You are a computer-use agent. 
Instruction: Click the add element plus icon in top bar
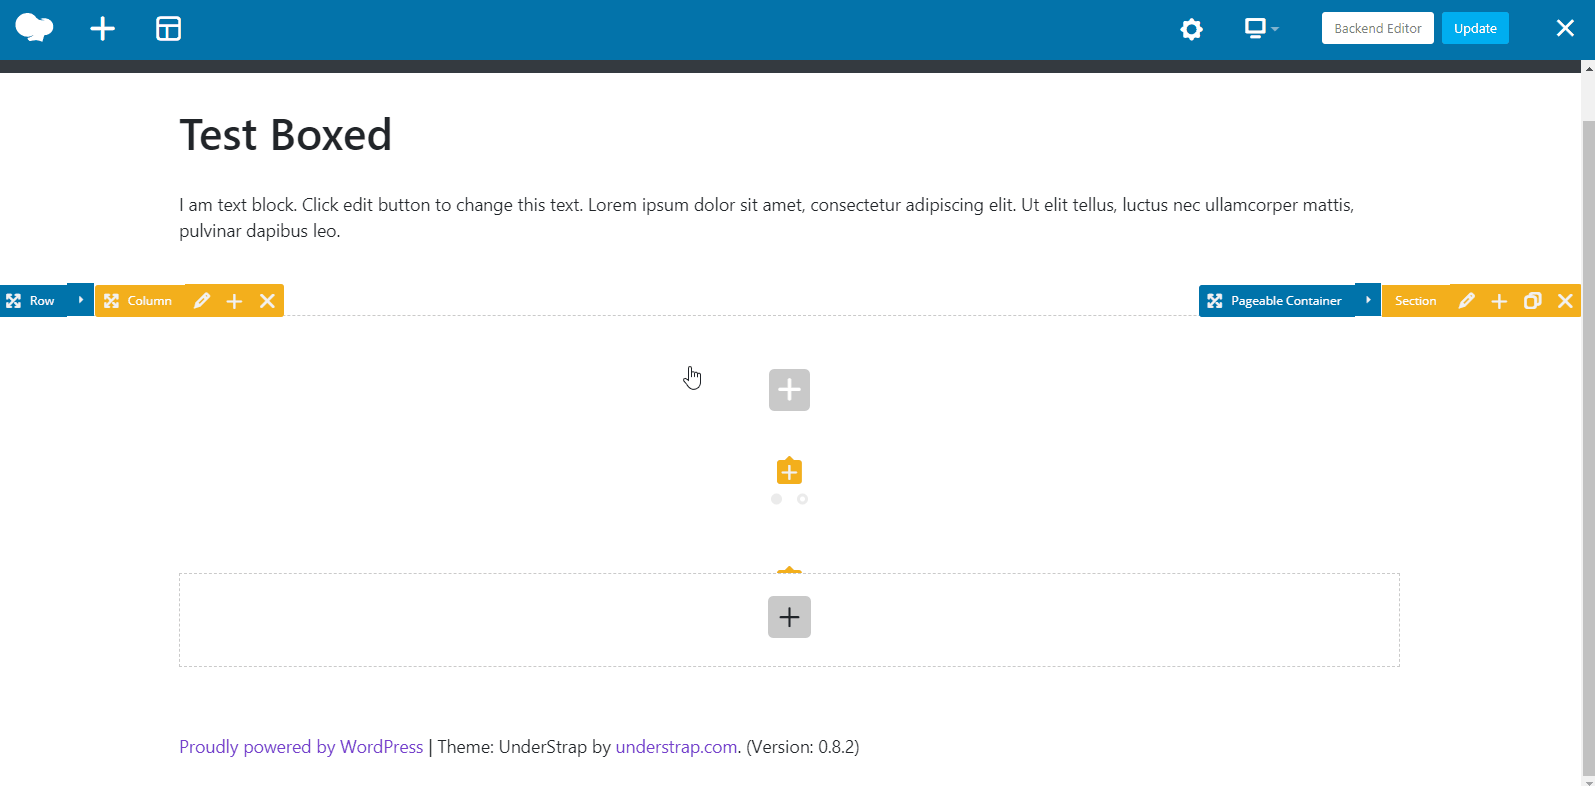click(102, 29)
